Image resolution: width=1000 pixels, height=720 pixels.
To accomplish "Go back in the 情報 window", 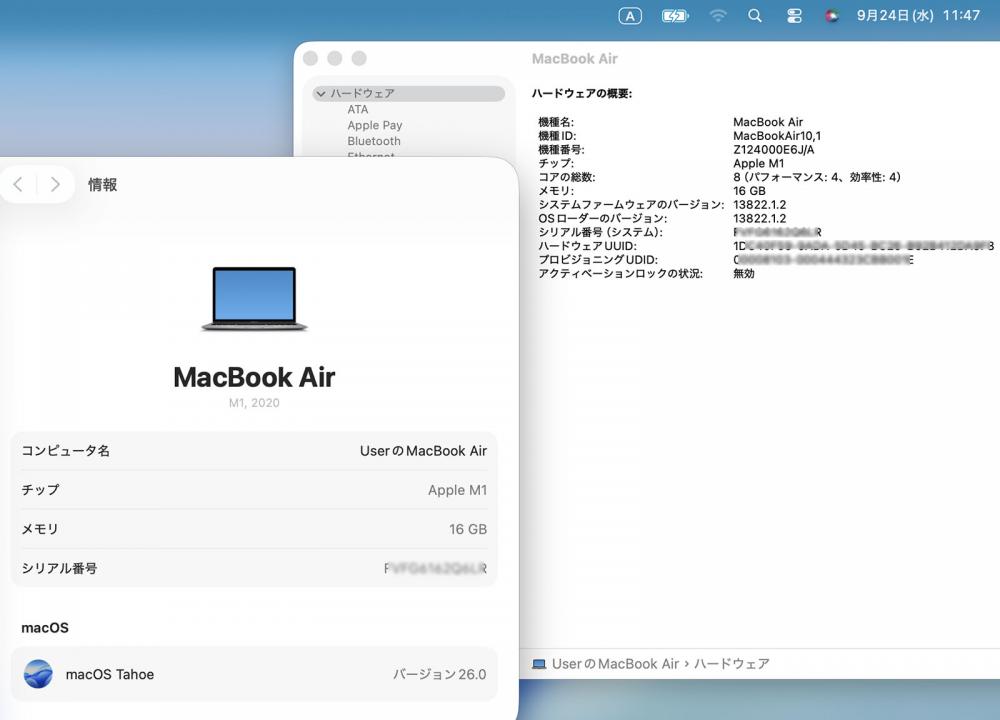I will tap(18, 185).
